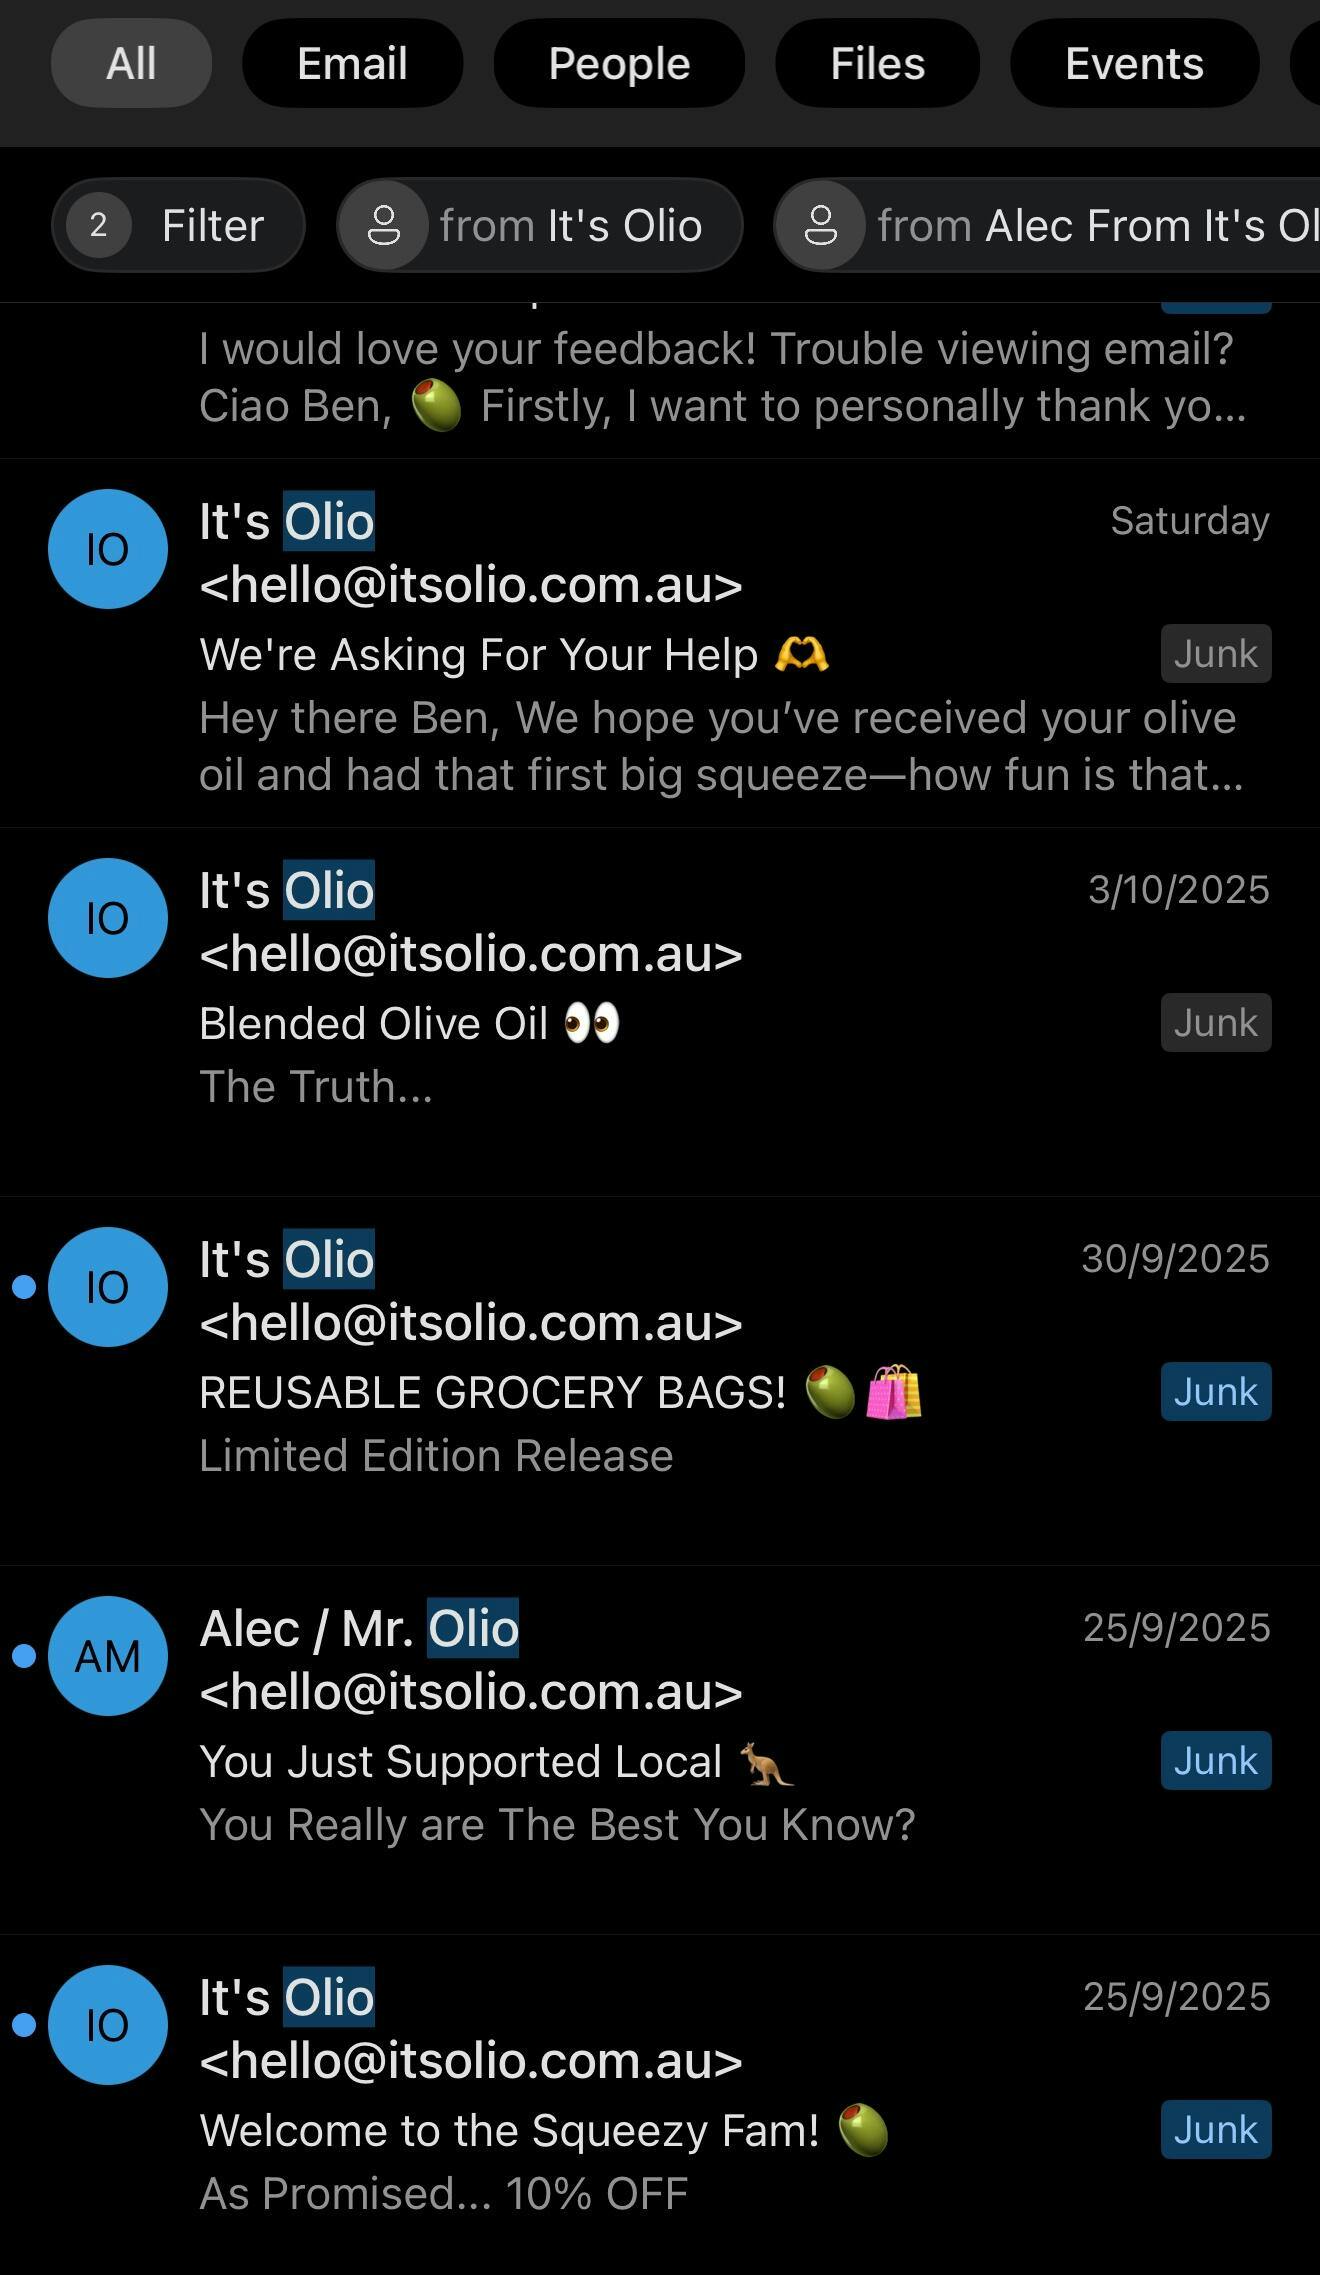Tap the unread dot on the 'REUSABLE GROCERY BAGS' email

pos(24,1287)
